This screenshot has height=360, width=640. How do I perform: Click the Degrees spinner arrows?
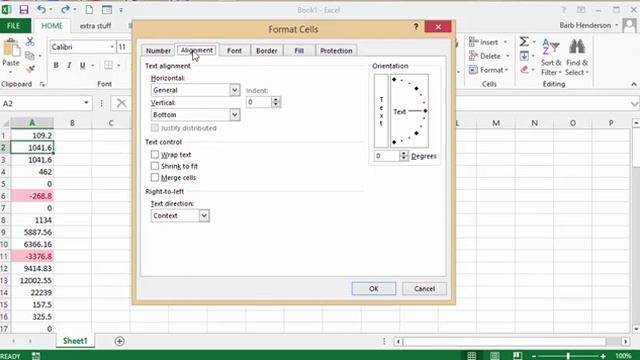click(x=404, y=156)
